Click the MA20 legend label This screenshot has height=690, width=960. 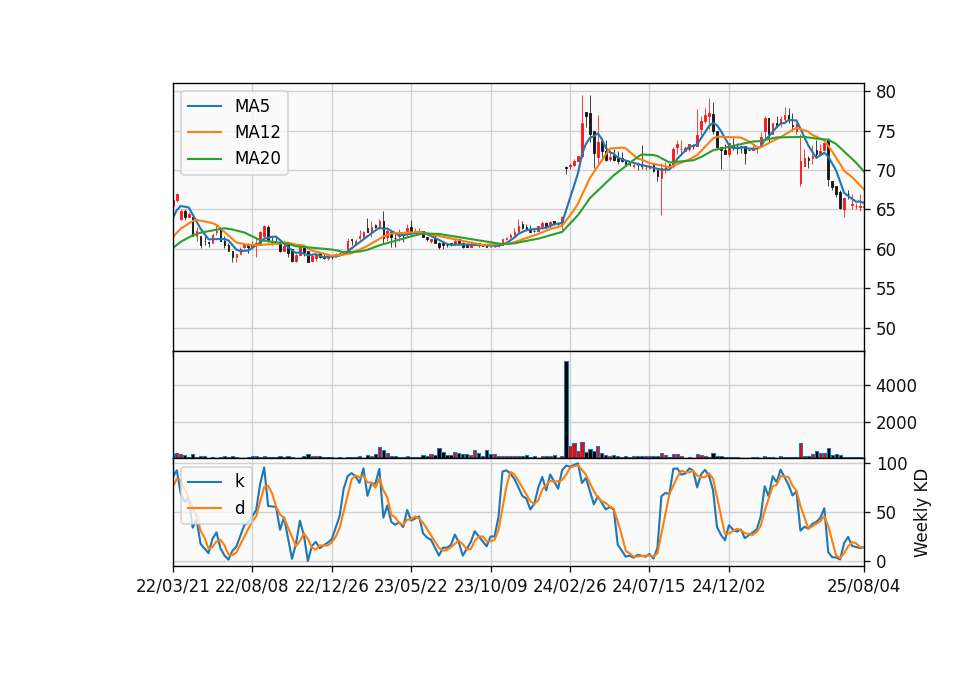pos(257,158)
